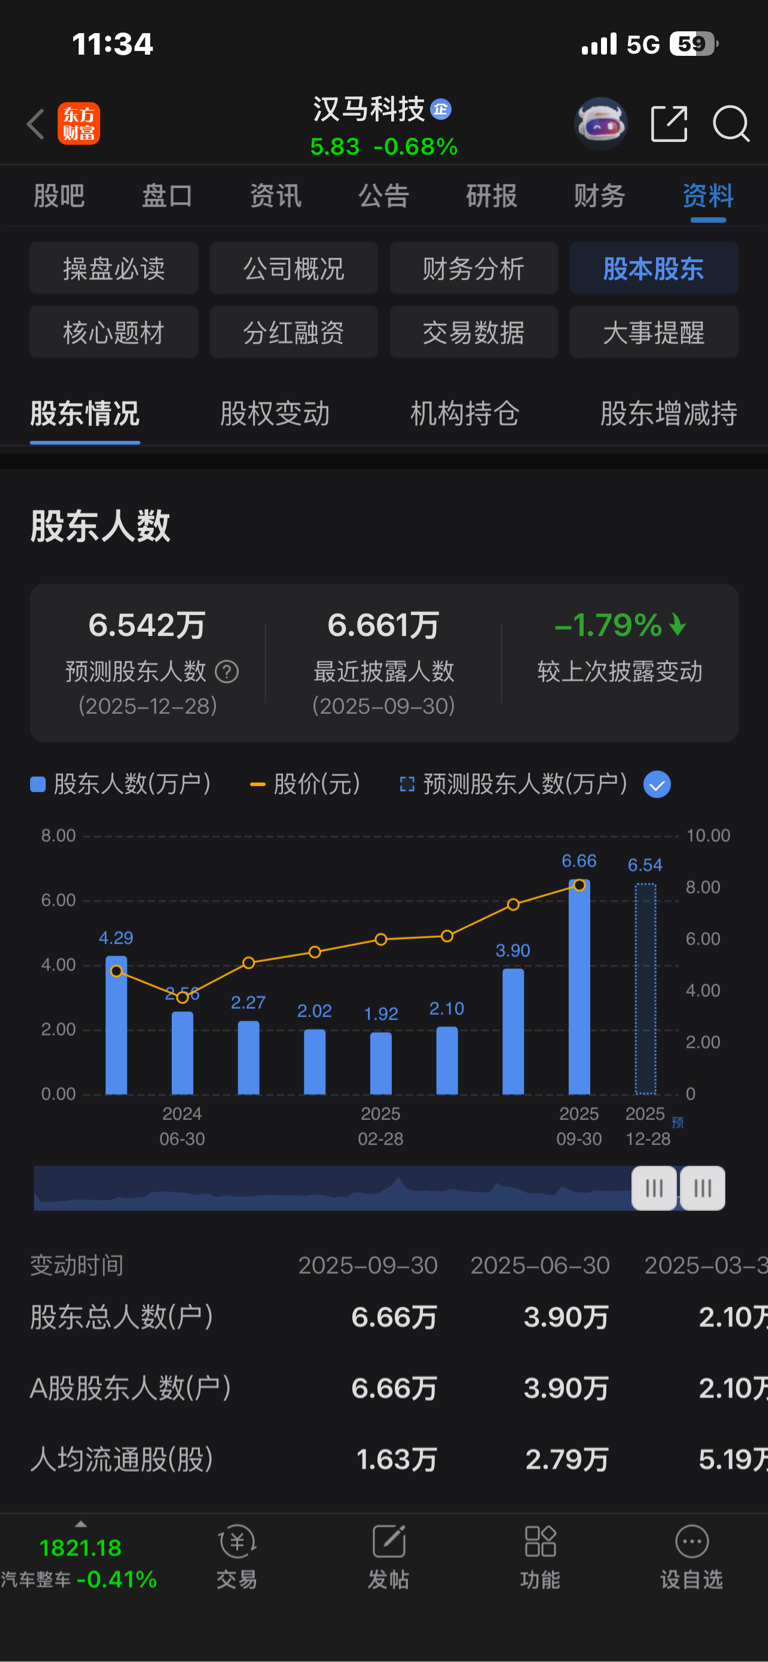
Task: Tap the 交易数据 button
Action: pyautogui.click(x=474, y=332)
